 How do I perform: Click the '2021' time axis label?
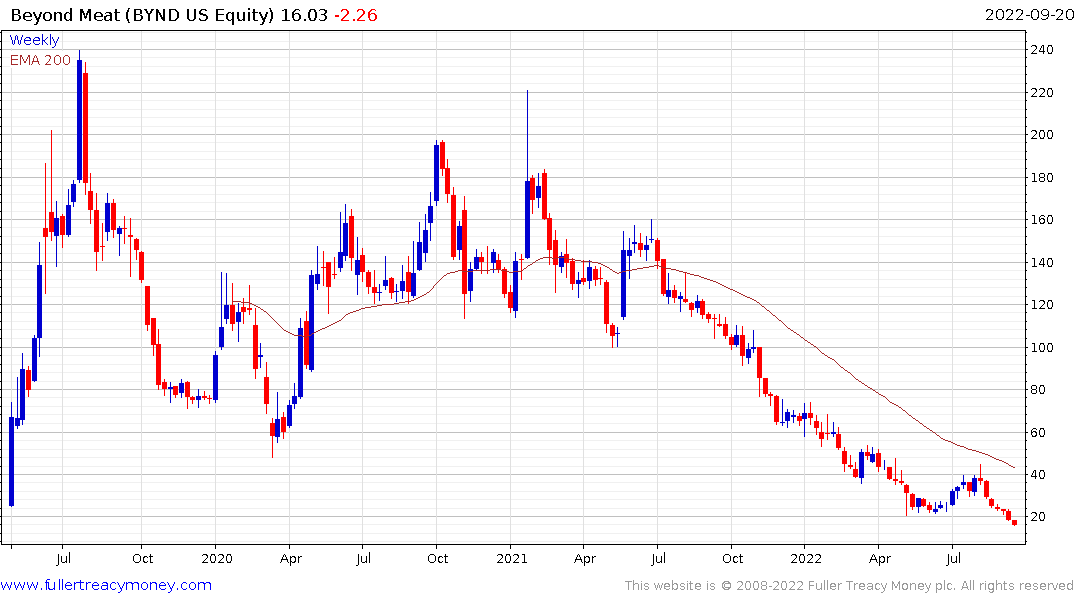tap(512, 559)
